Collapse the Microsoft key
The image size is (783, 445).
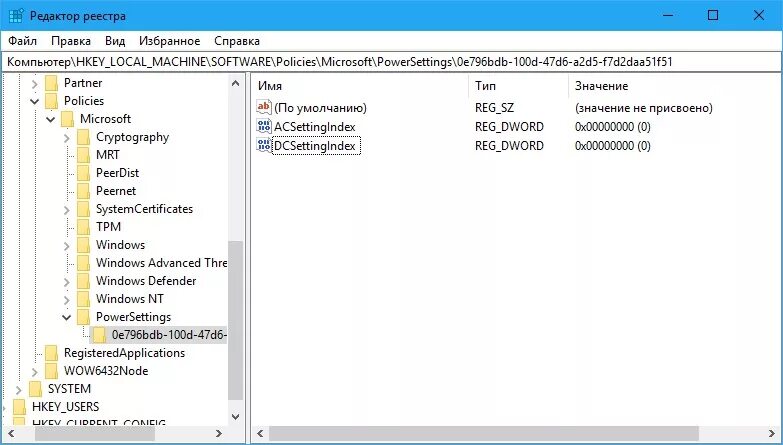(x=50, y=119)
